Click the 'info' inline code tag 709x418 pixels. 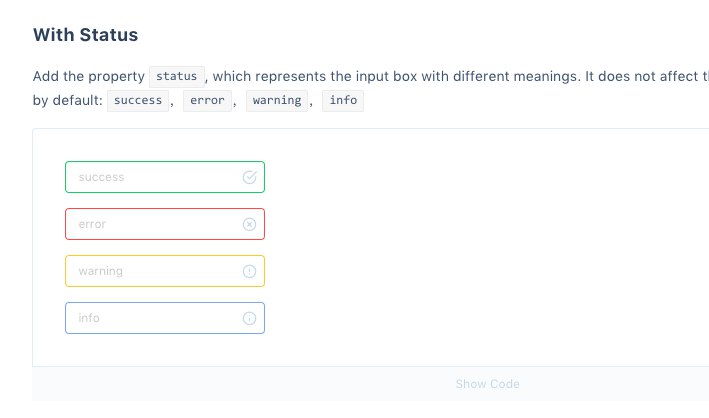click(343, 100)
